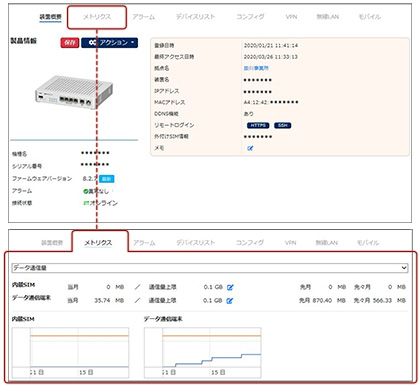
Task: Click the 内蔵SIM usage chart
Action: coord(70,353)
